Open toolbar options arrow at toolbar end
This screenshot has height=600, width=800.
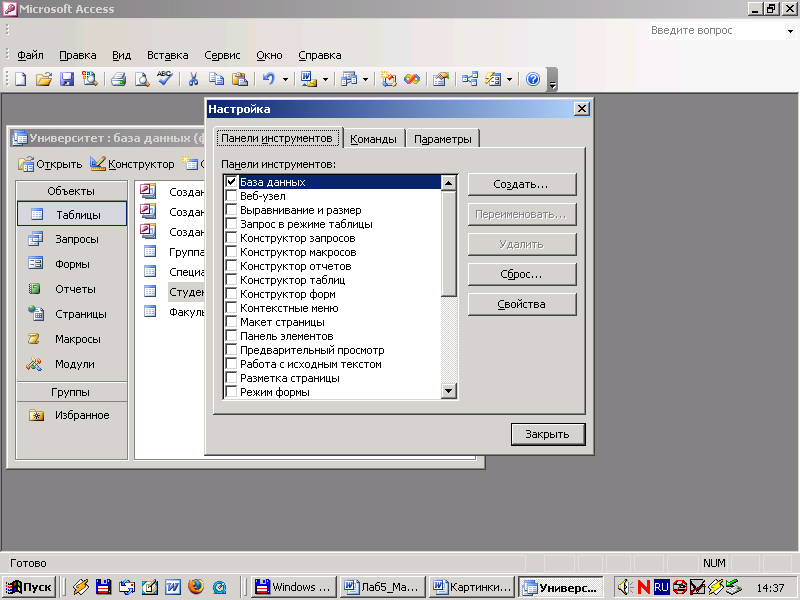pyautogui.click(x=552, y=81)
